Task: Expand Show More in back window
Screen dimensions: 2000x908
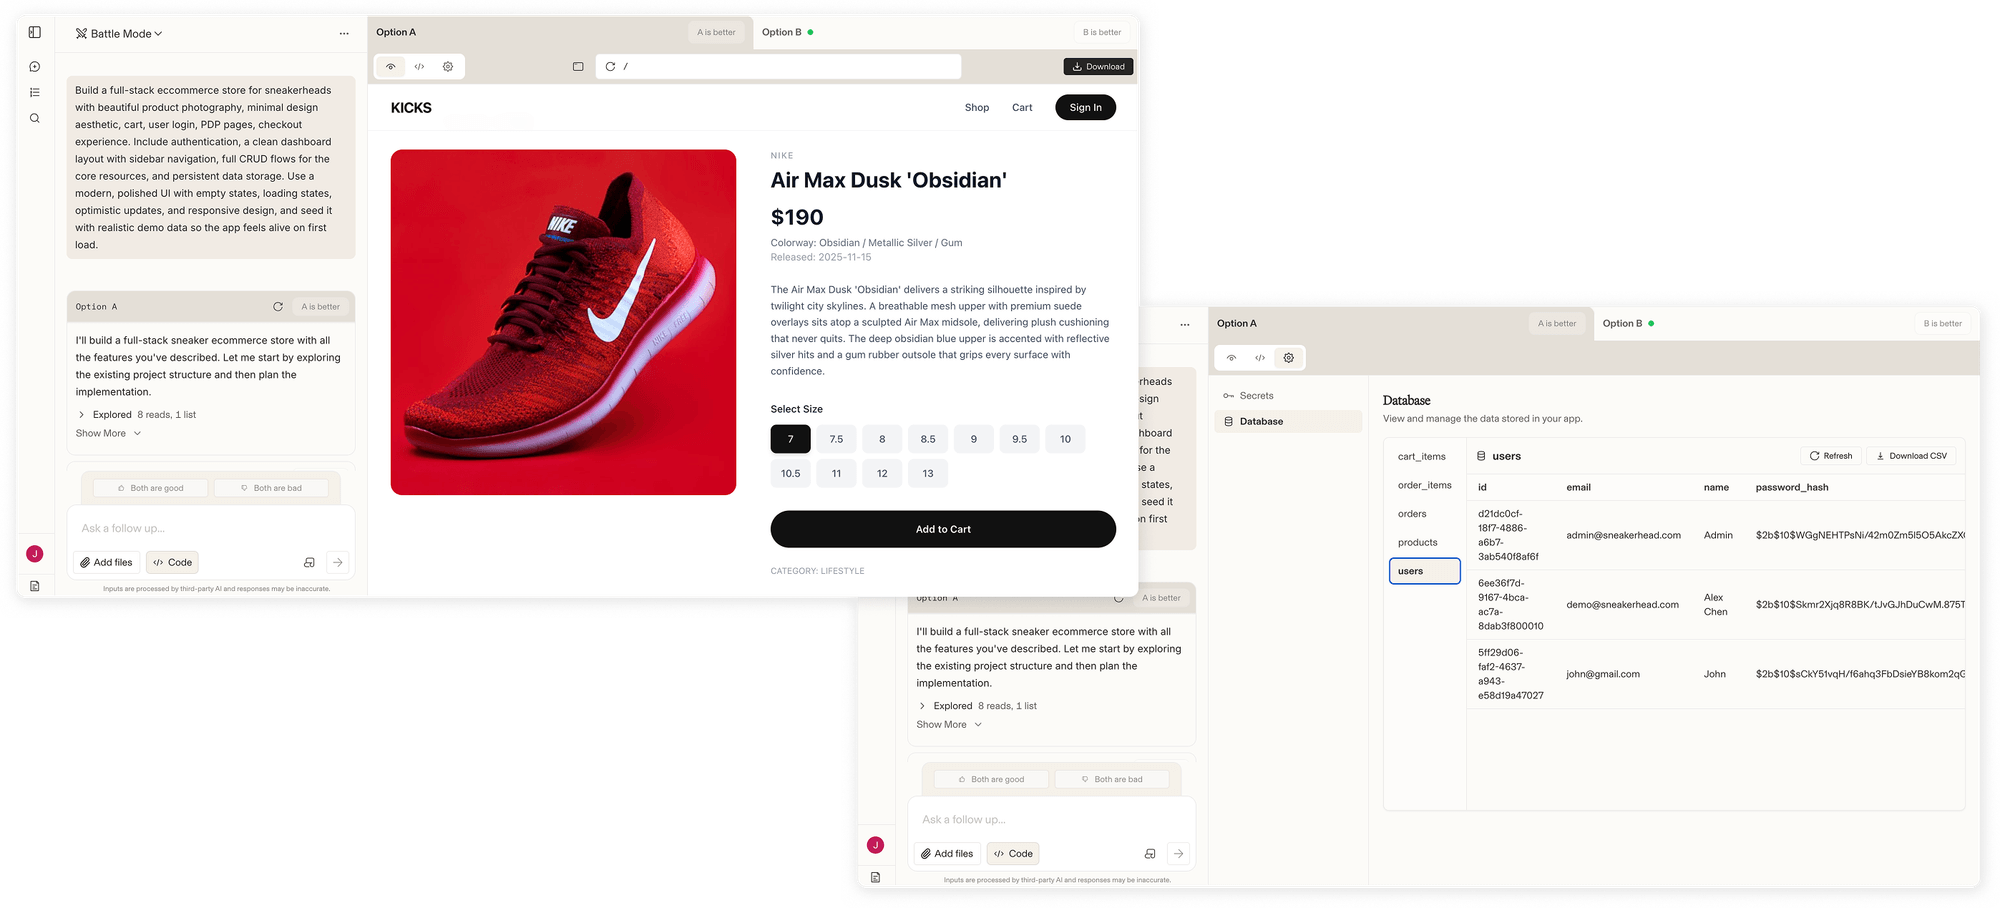Action: pos(950,725)
